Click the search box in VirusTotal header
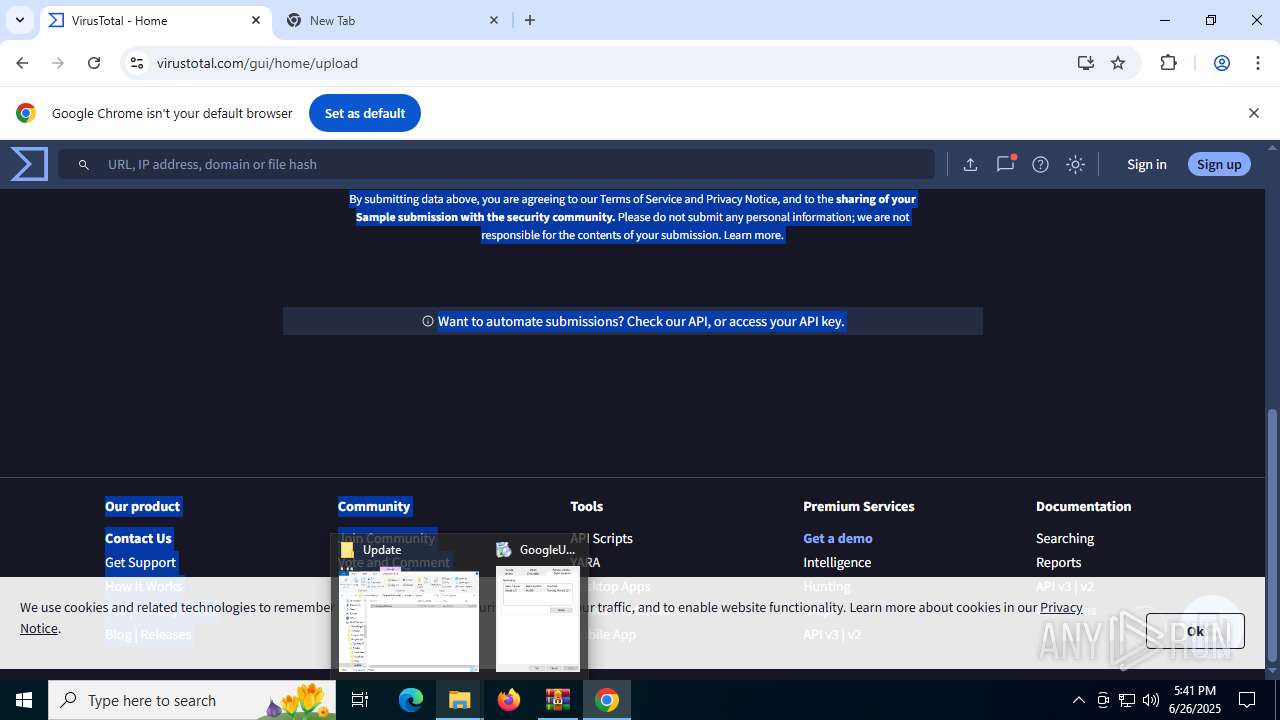The height and width of the screenshot is (720, 1280). [x=496, y=164]
